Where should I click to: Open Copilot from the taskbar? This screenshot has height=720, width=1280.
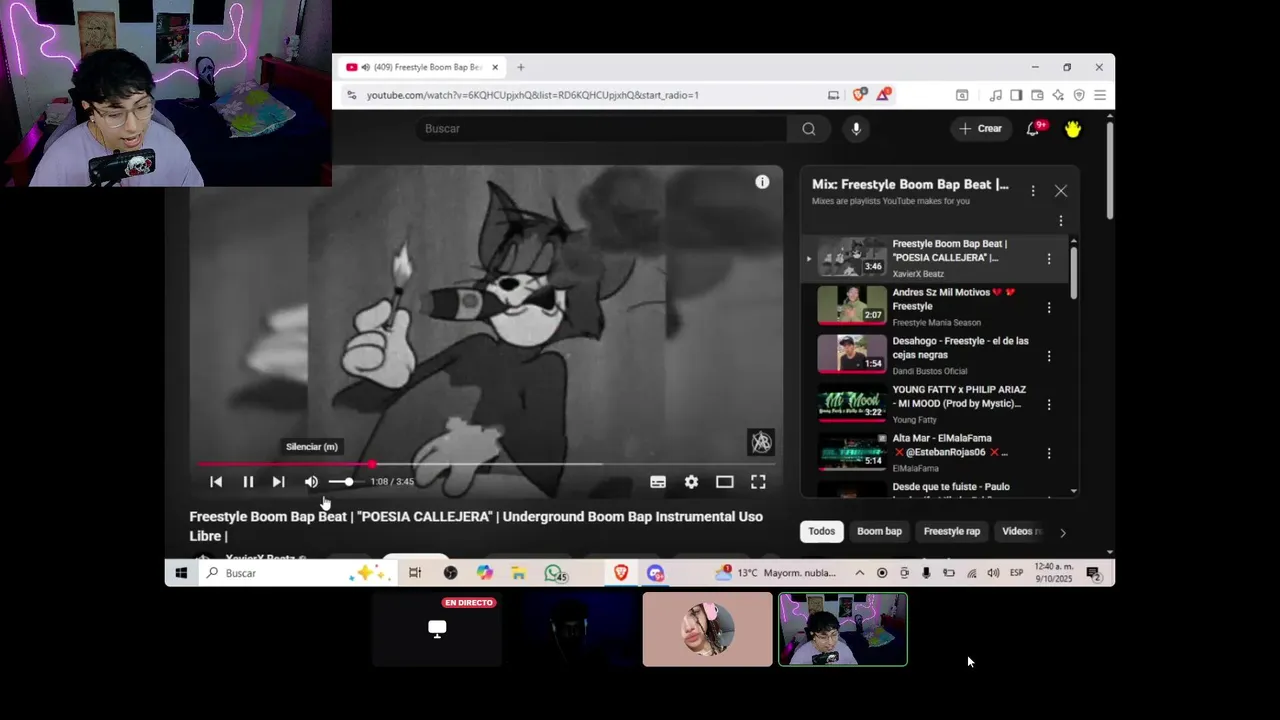point(485,573)
